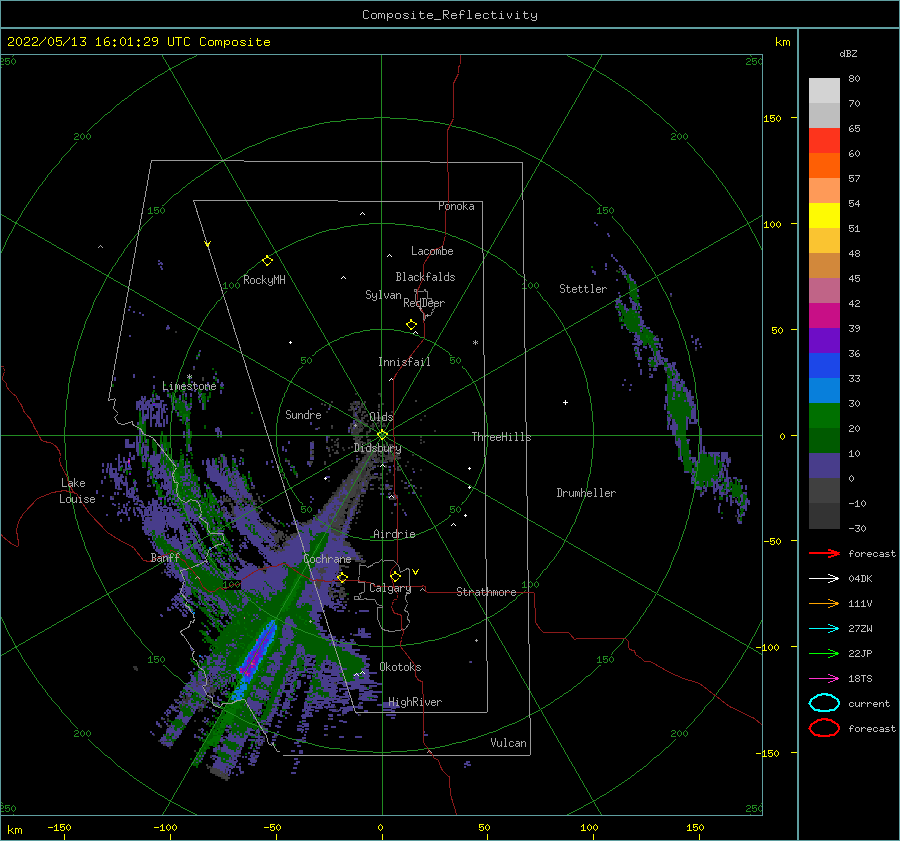Click the light grey 70-80 dBZ swatch
This screenshot has height=841, width=900.
tap(824, 91)
